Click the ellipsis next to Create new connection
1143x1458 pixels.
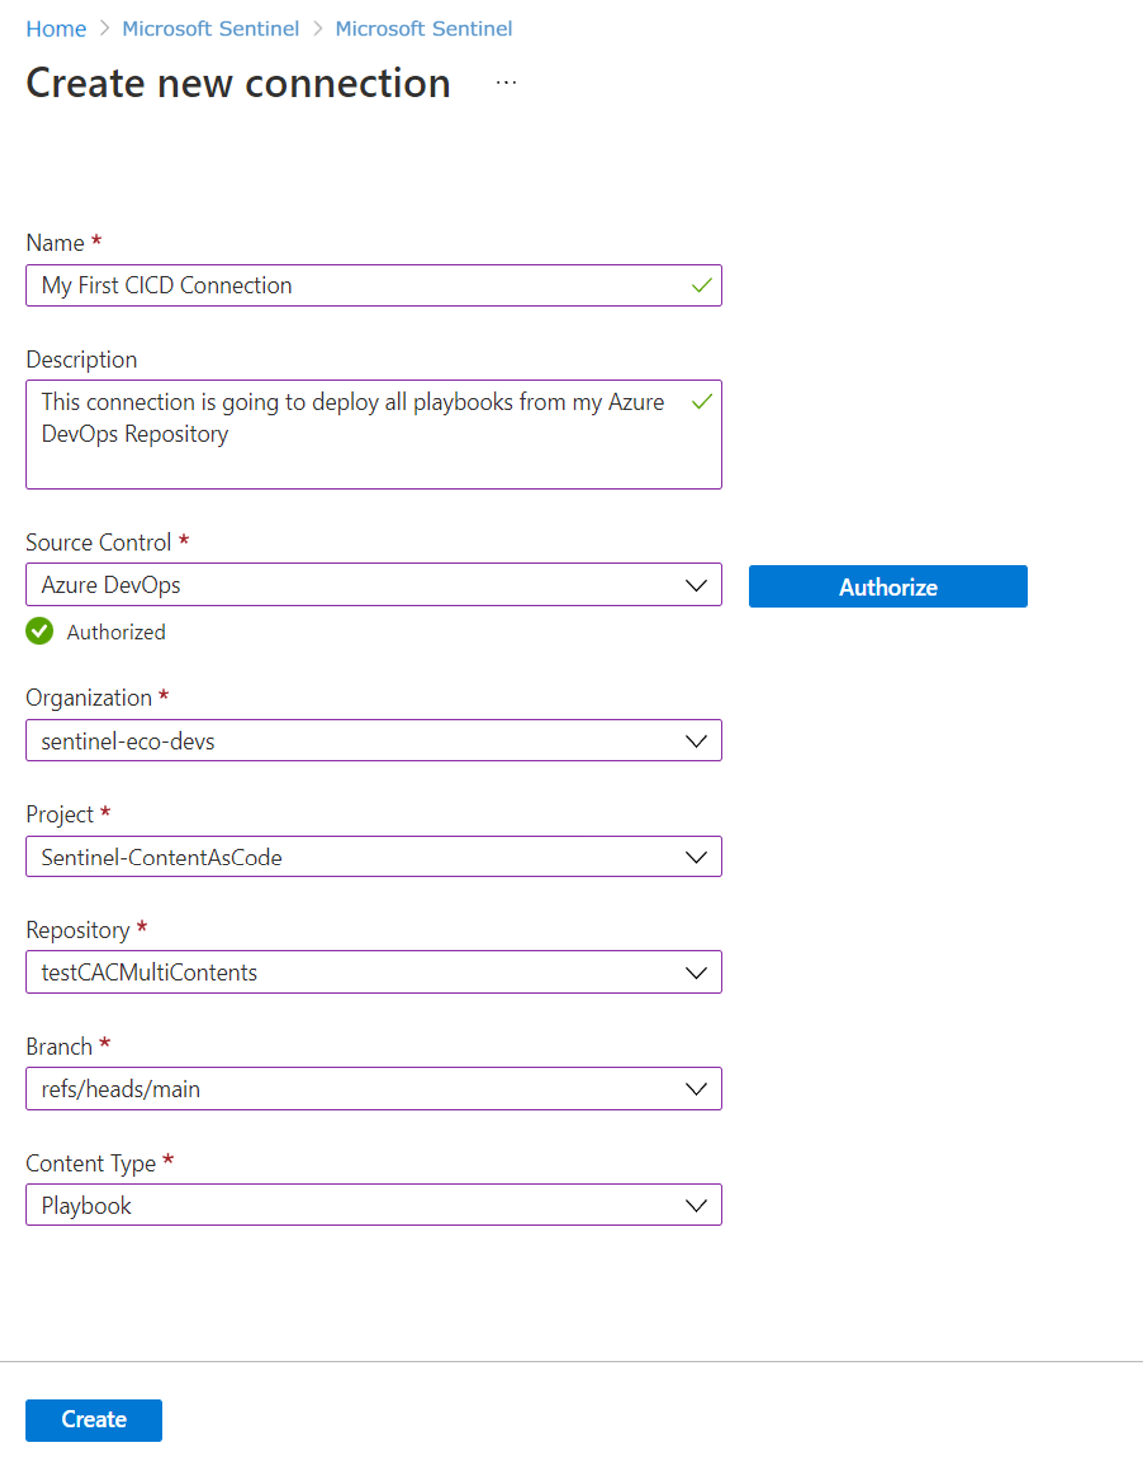(505, 83)
